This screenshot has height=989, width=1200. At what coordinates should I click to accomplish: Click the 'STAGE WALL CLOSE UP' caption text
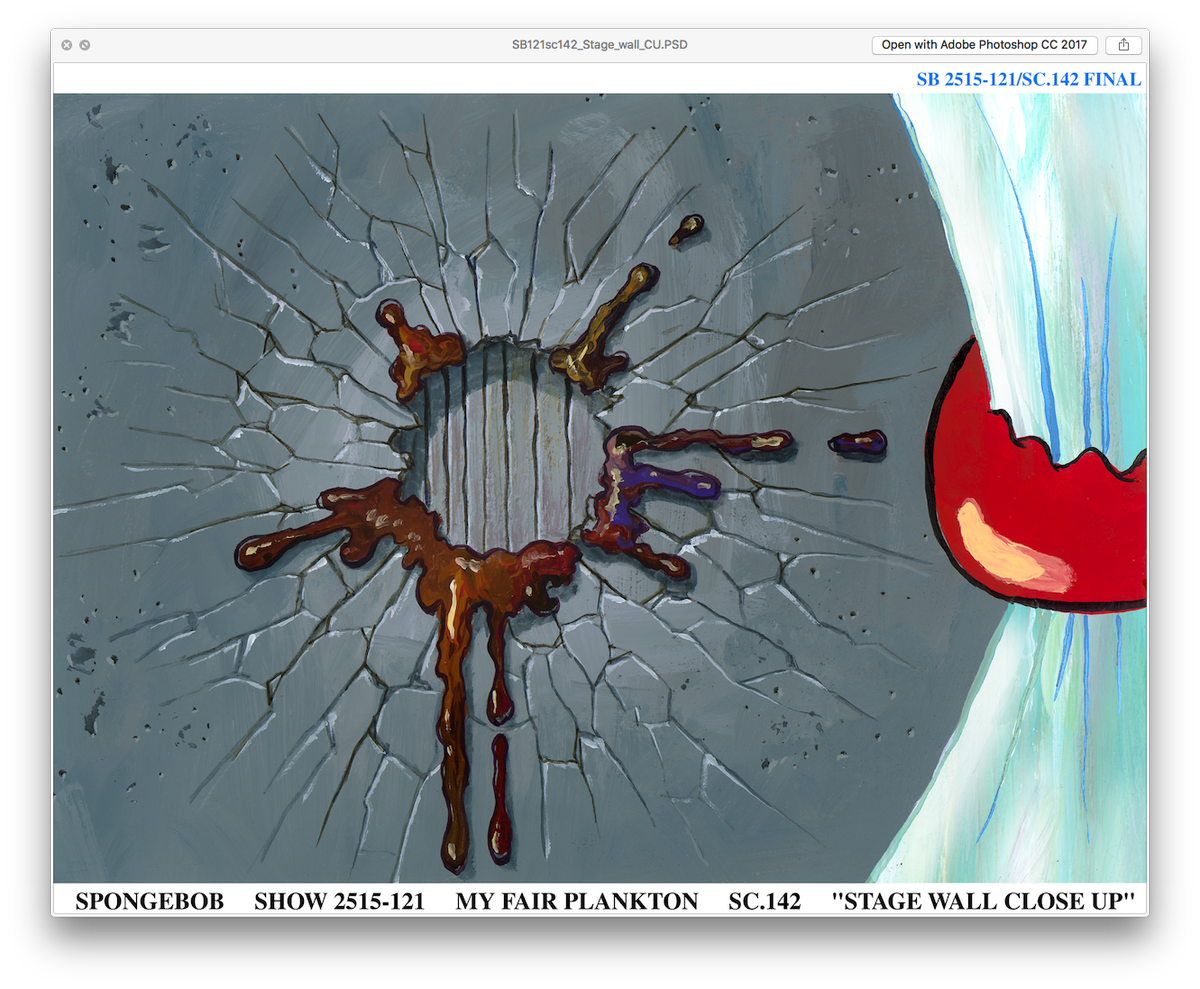click(x=984, y=901)
